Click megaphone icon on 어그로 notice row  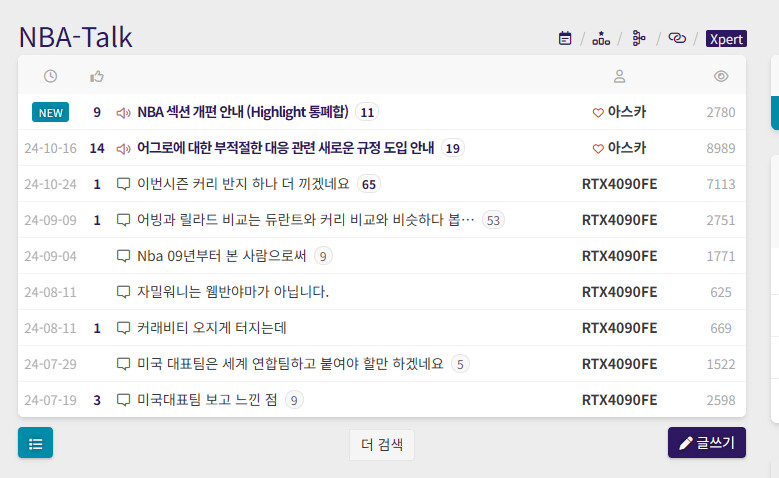(123, 149)
